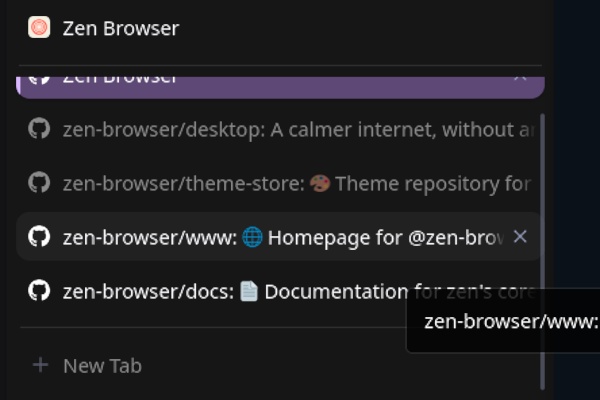Switch to the zen-browser/desktop tab
This screenshot has width=600, height=400.
click(280, 129)
